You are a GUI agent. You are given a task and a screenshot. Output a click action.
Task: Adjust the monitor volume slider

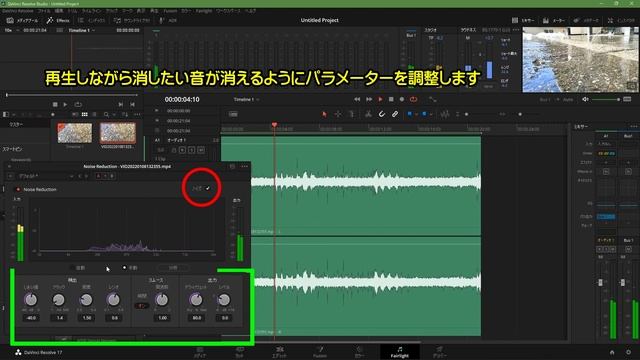click(x=606, y=99)
